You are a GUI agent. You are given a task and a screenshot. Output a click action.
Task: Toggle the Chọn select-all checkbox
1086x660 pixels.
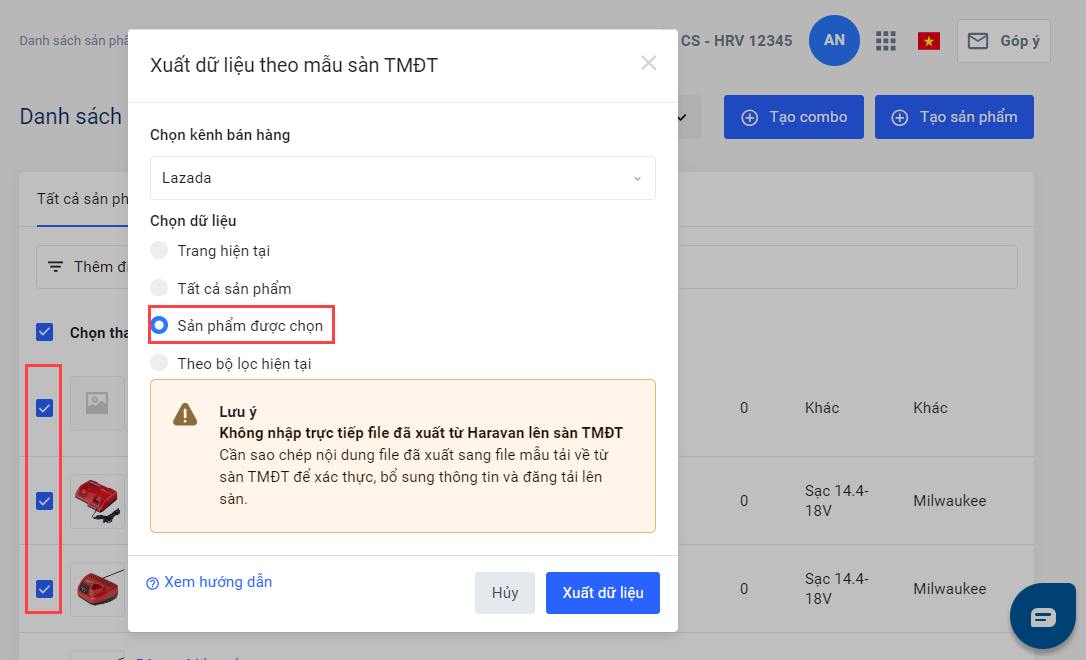(x=44, y=332)
